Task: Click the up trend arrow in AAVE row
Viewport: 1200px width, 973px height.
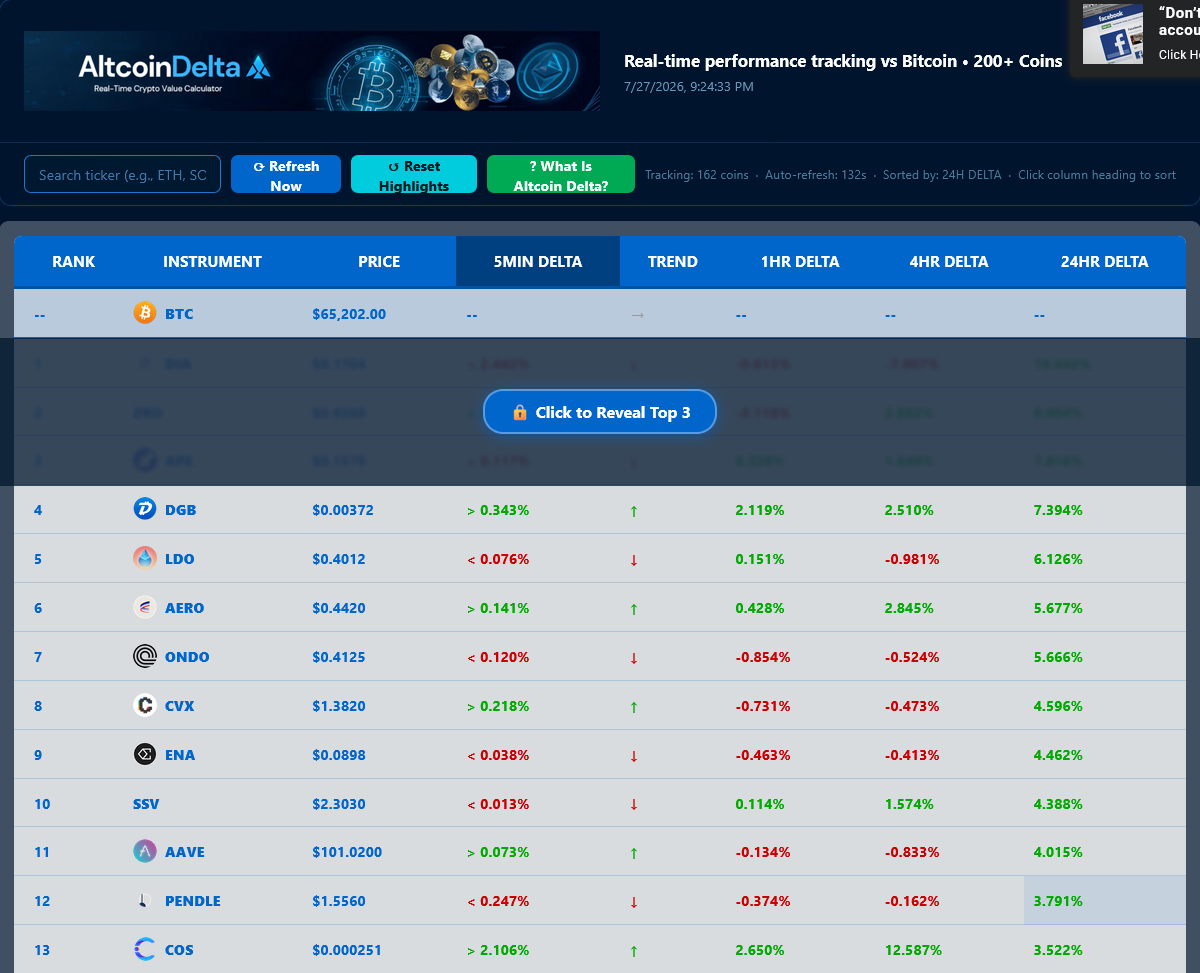Action: point(634,854)
